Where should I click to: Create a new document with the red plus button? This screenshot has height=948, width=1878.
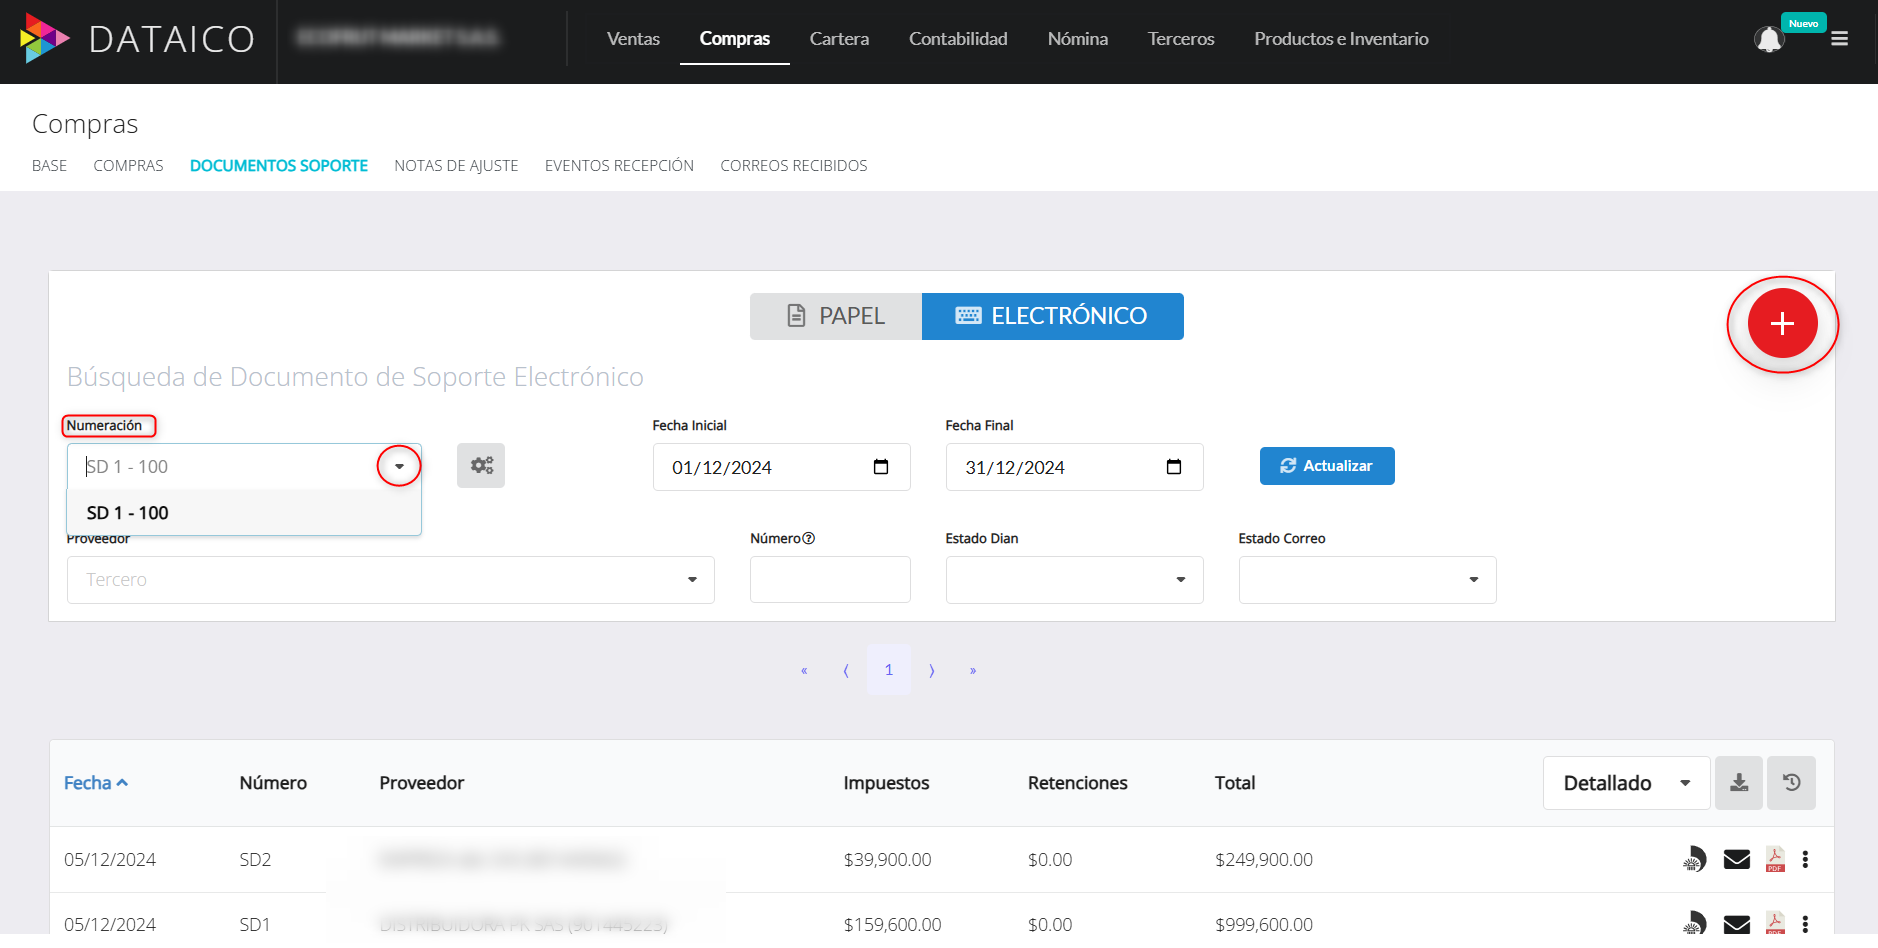pos(1782,323)
